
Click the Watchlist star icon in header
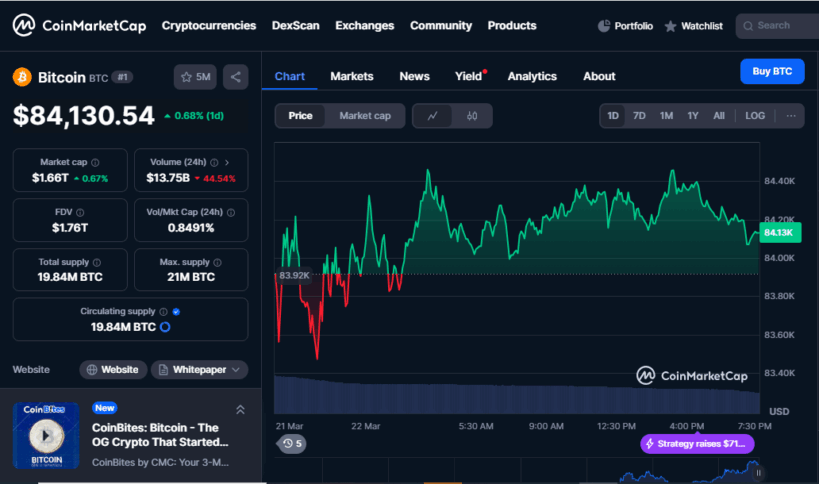pyautogui.click(x=670, y=26)
